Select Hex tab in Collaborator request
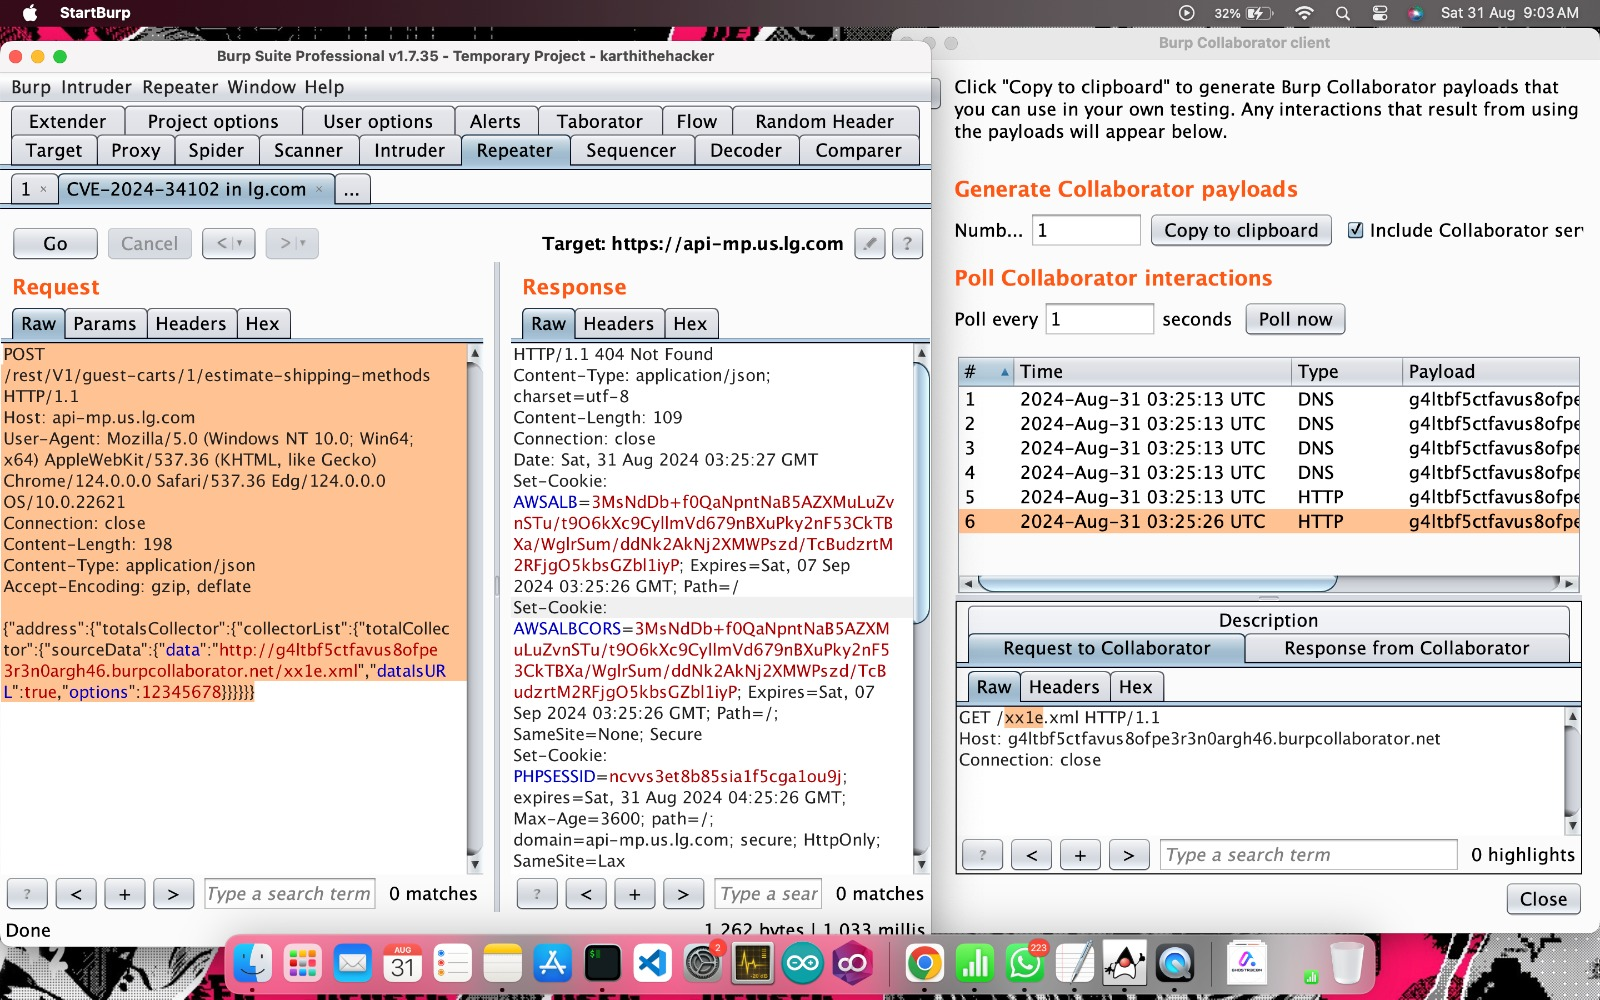 click(x=1136, y=687)
